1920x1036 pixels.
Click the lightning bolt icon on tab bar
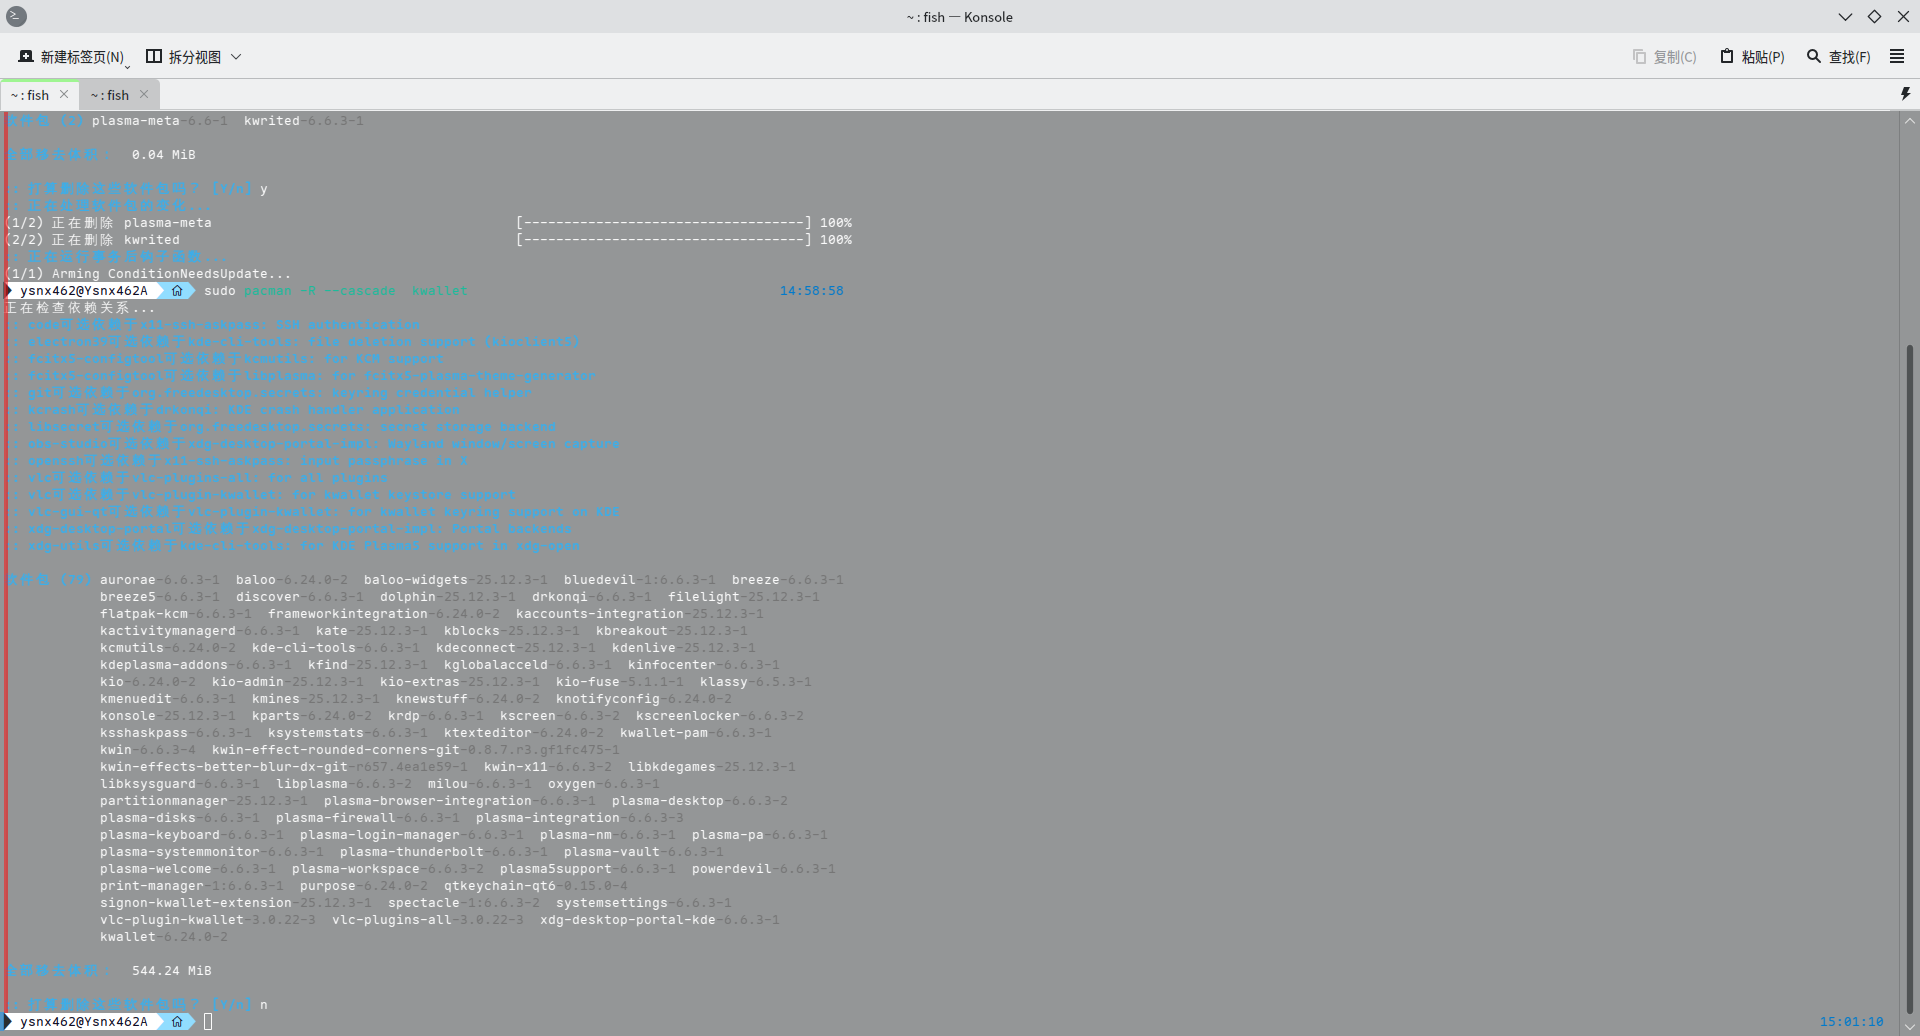point(1905,94)
